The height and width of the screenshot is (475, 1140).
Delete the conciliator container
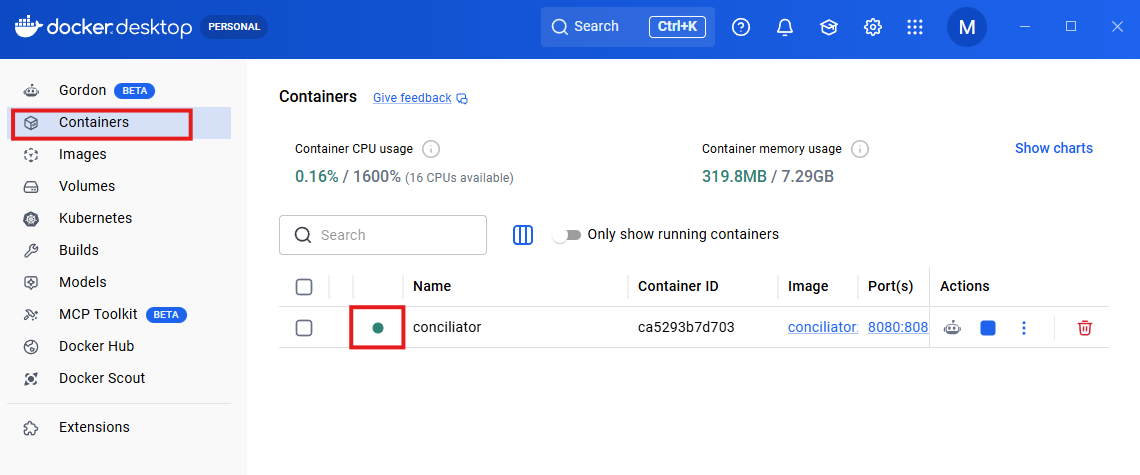pos(1084,327)
